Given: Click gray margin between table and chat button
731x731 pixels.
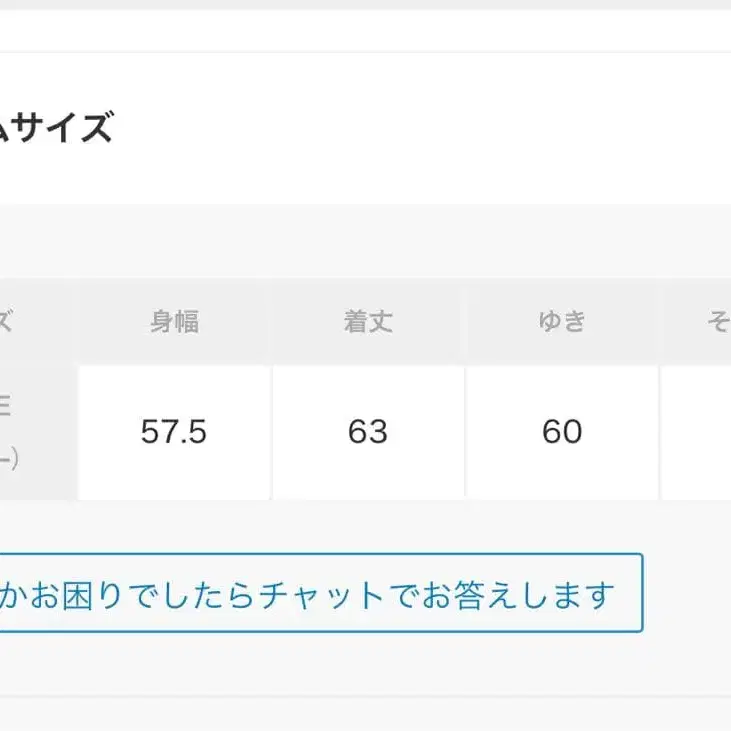Looking at the screenshot, I should pyautogui.click(x=365, y=526).
